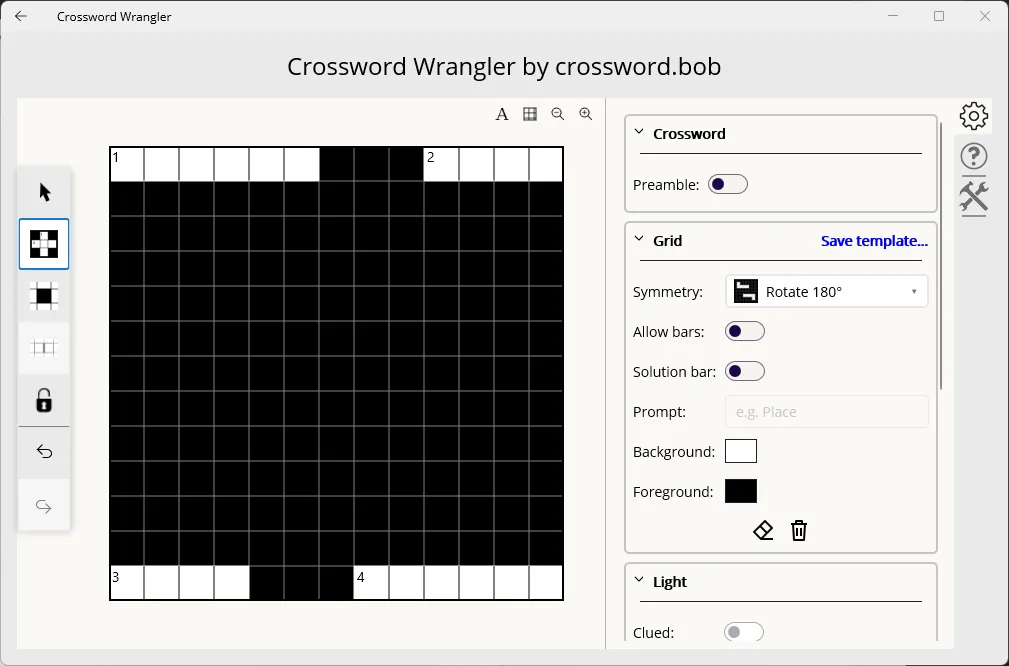
Task: Open the tools wrench panel
Action: (x=974, y=197)
